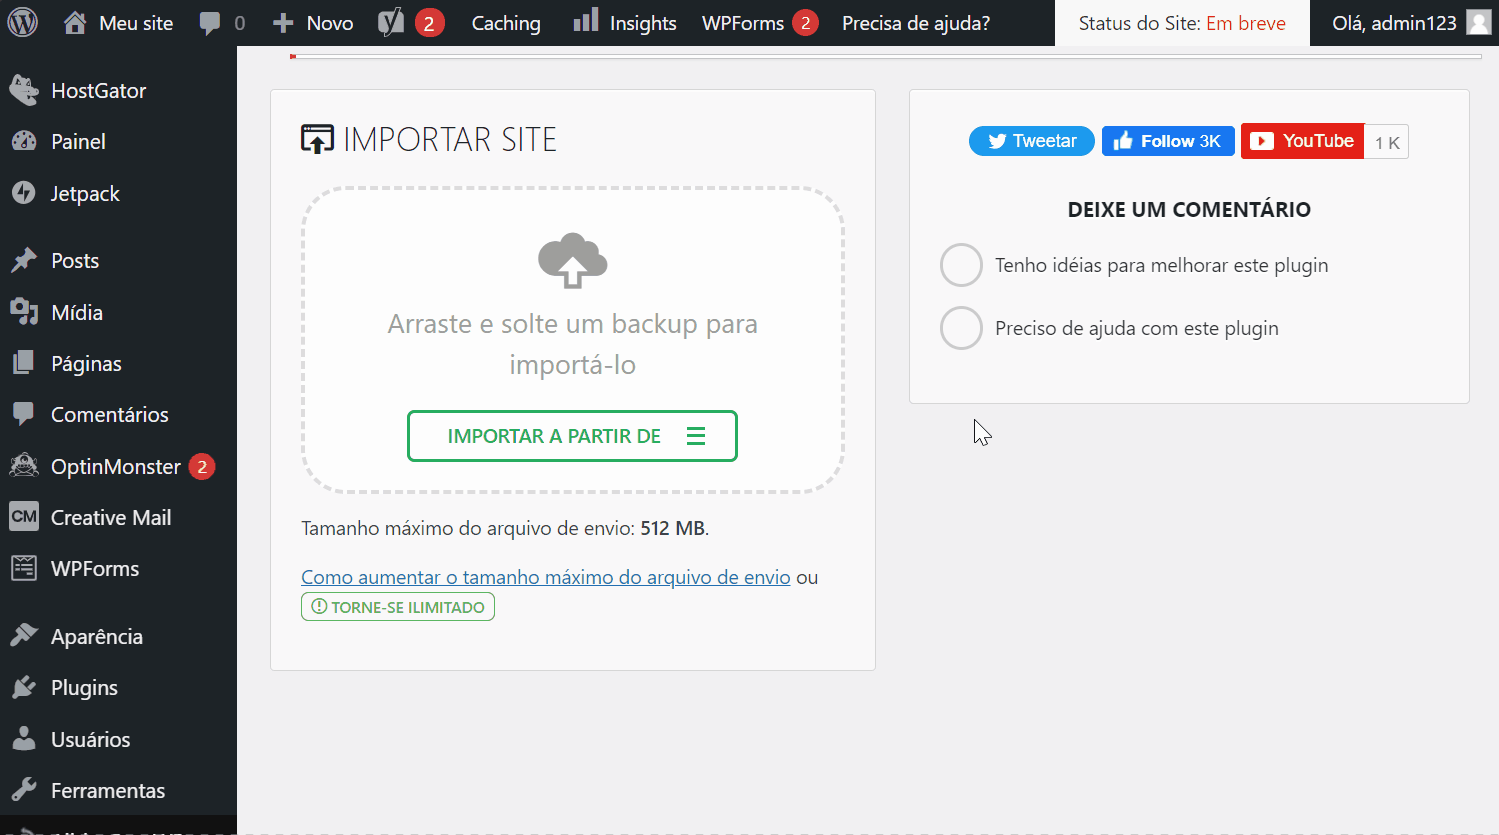Select 'Preciso de ajuda com este plugin'
Image resolution: width=1499 pixels, height=835 pixels.
pyautogui.click(x=961, y=328)
